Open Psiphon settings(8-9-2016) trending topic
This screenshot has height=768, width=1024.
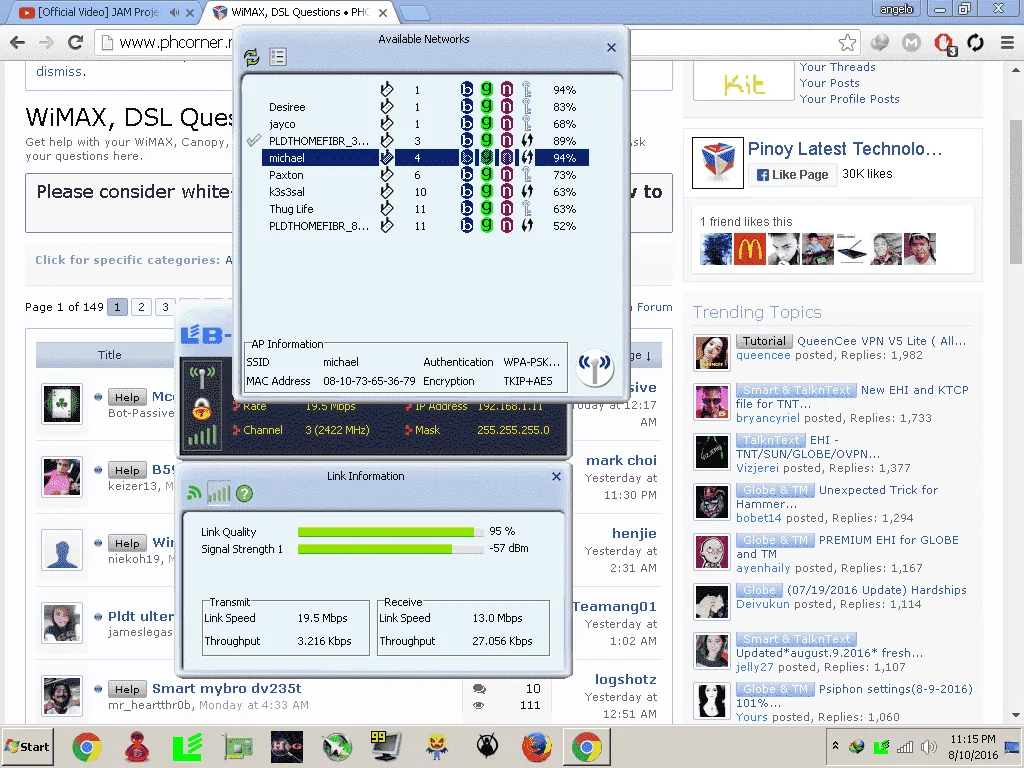click(x=895, y=689)
